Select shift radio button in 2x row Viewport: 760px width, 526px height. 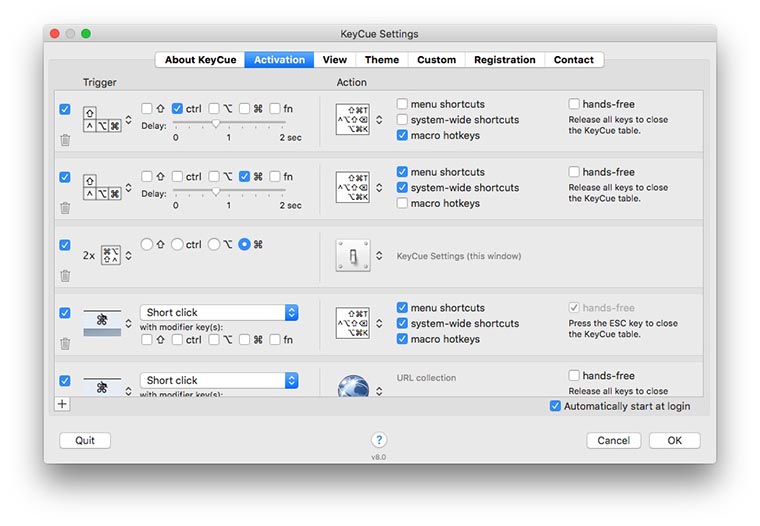pyautogui.click(x=146, y=244)
